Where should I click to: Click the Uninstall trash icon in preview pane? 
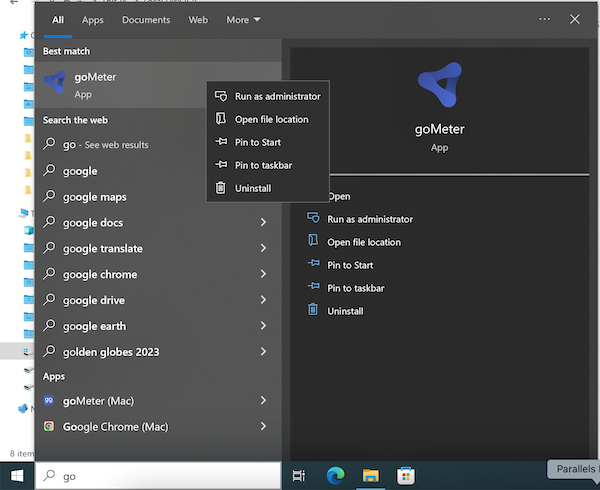[313, 309]
